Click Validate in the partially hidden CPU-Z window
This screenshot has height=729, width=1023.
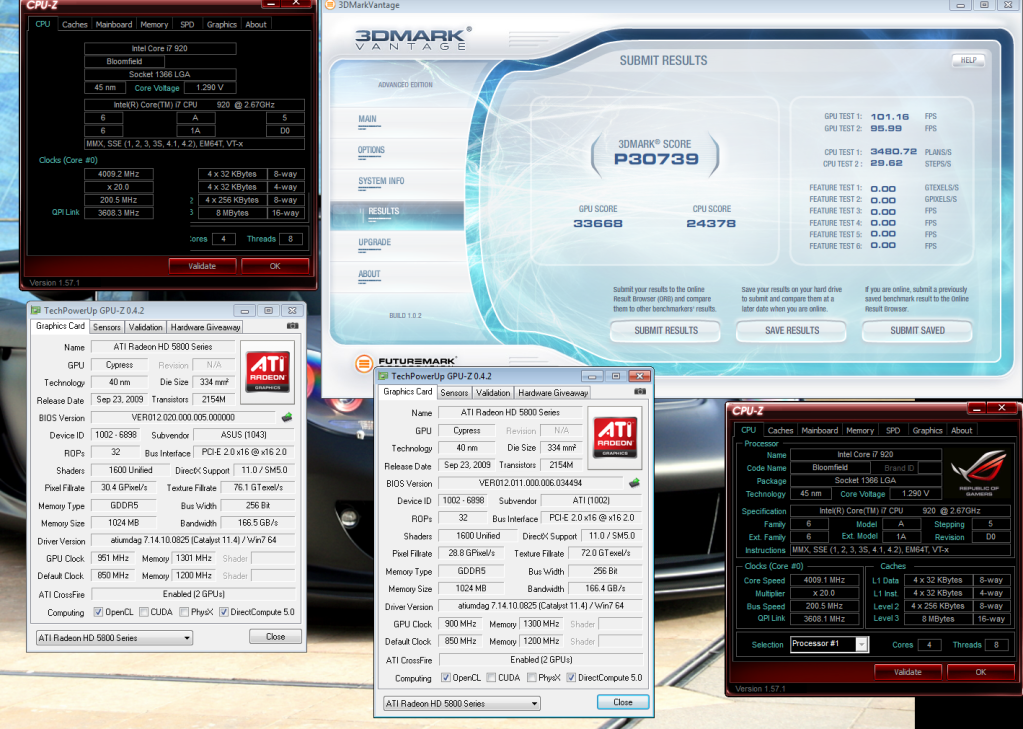202,266
